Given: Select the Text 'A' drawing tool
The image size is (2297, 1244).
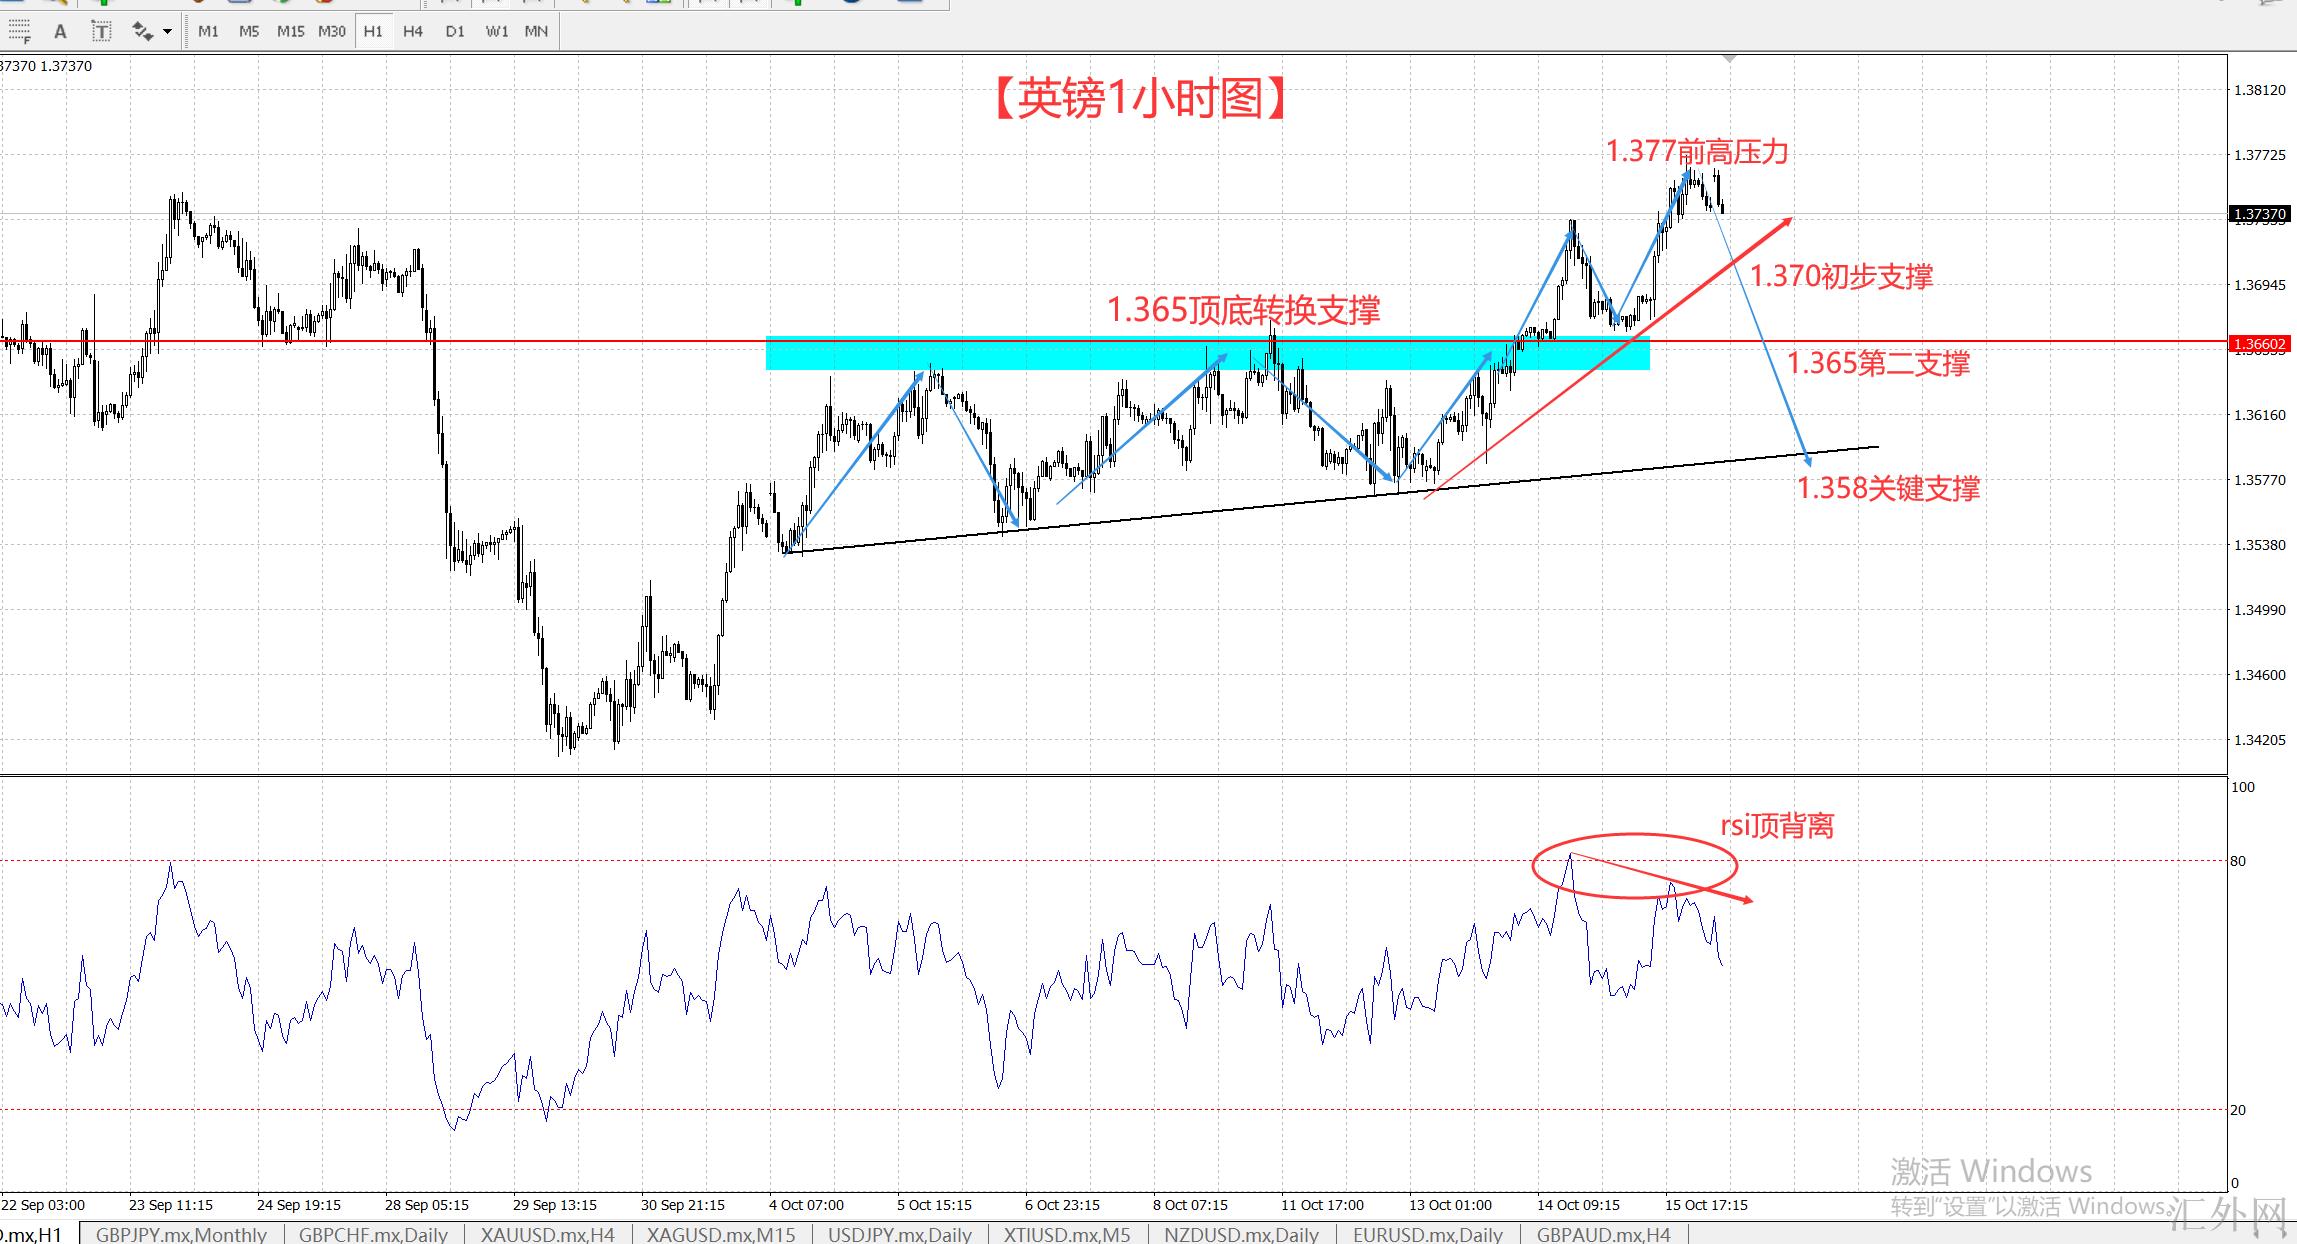Looking at the screenshot, I should (x=60, y=32).
